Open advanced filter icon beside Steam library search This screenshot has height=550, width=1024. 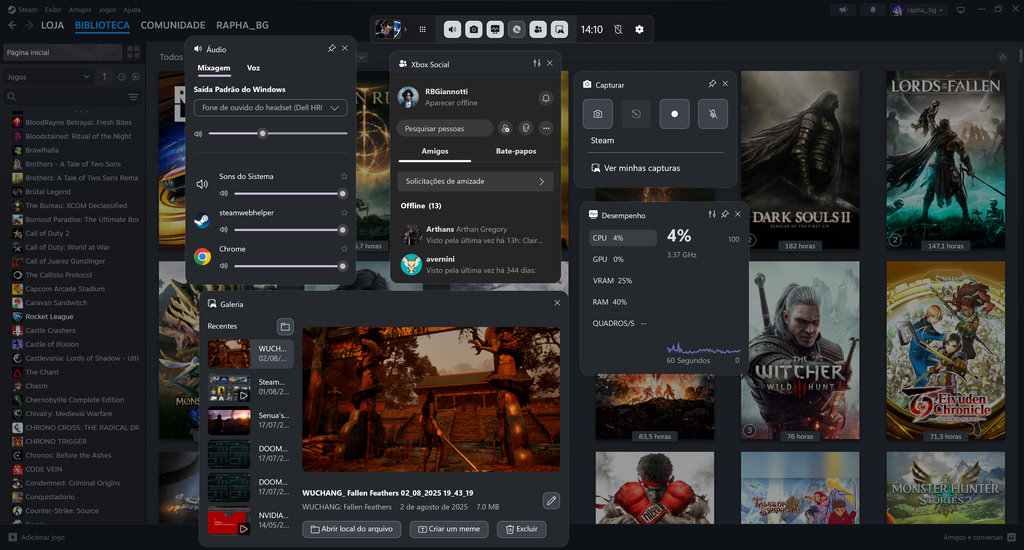(x=133, y=97)
